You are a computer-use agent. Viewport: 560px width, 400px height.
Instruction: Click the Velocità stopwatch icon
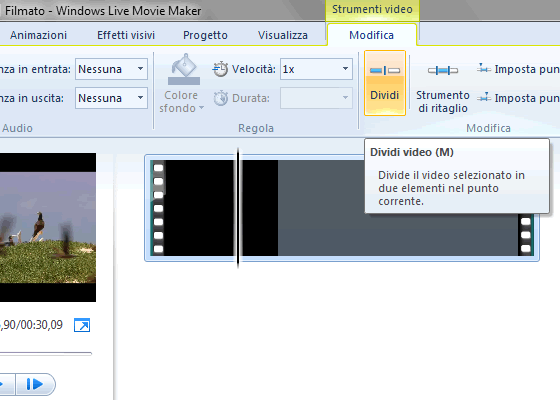click(220, 69)
